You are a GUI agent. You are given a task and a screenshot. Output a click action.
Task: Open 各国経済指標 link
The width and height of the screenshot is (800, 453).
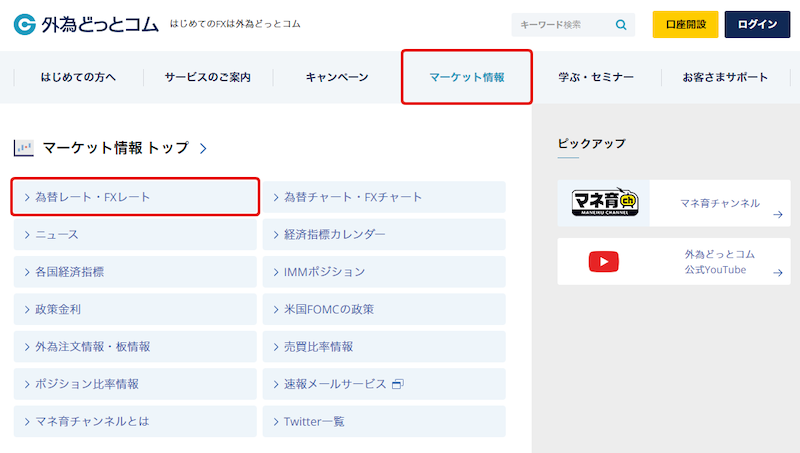tap(135, 272)
